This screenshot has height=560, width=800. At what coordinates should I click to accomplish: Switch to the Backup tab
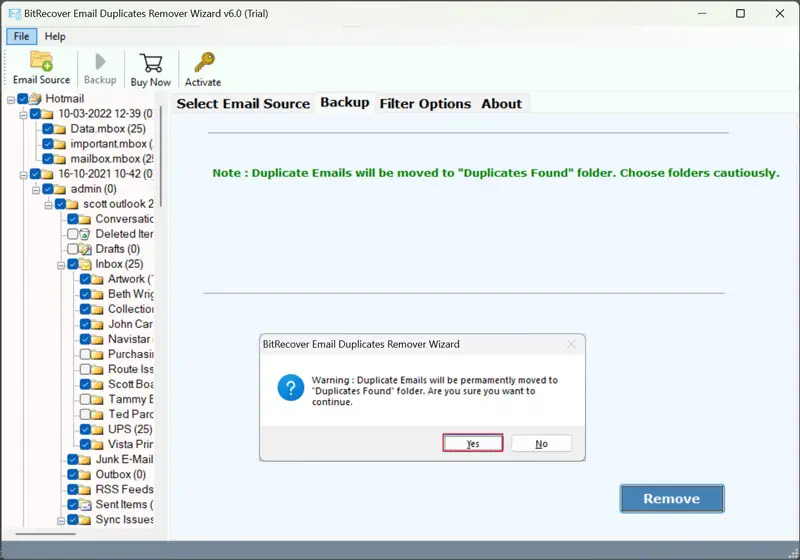[x=345, y=103]
